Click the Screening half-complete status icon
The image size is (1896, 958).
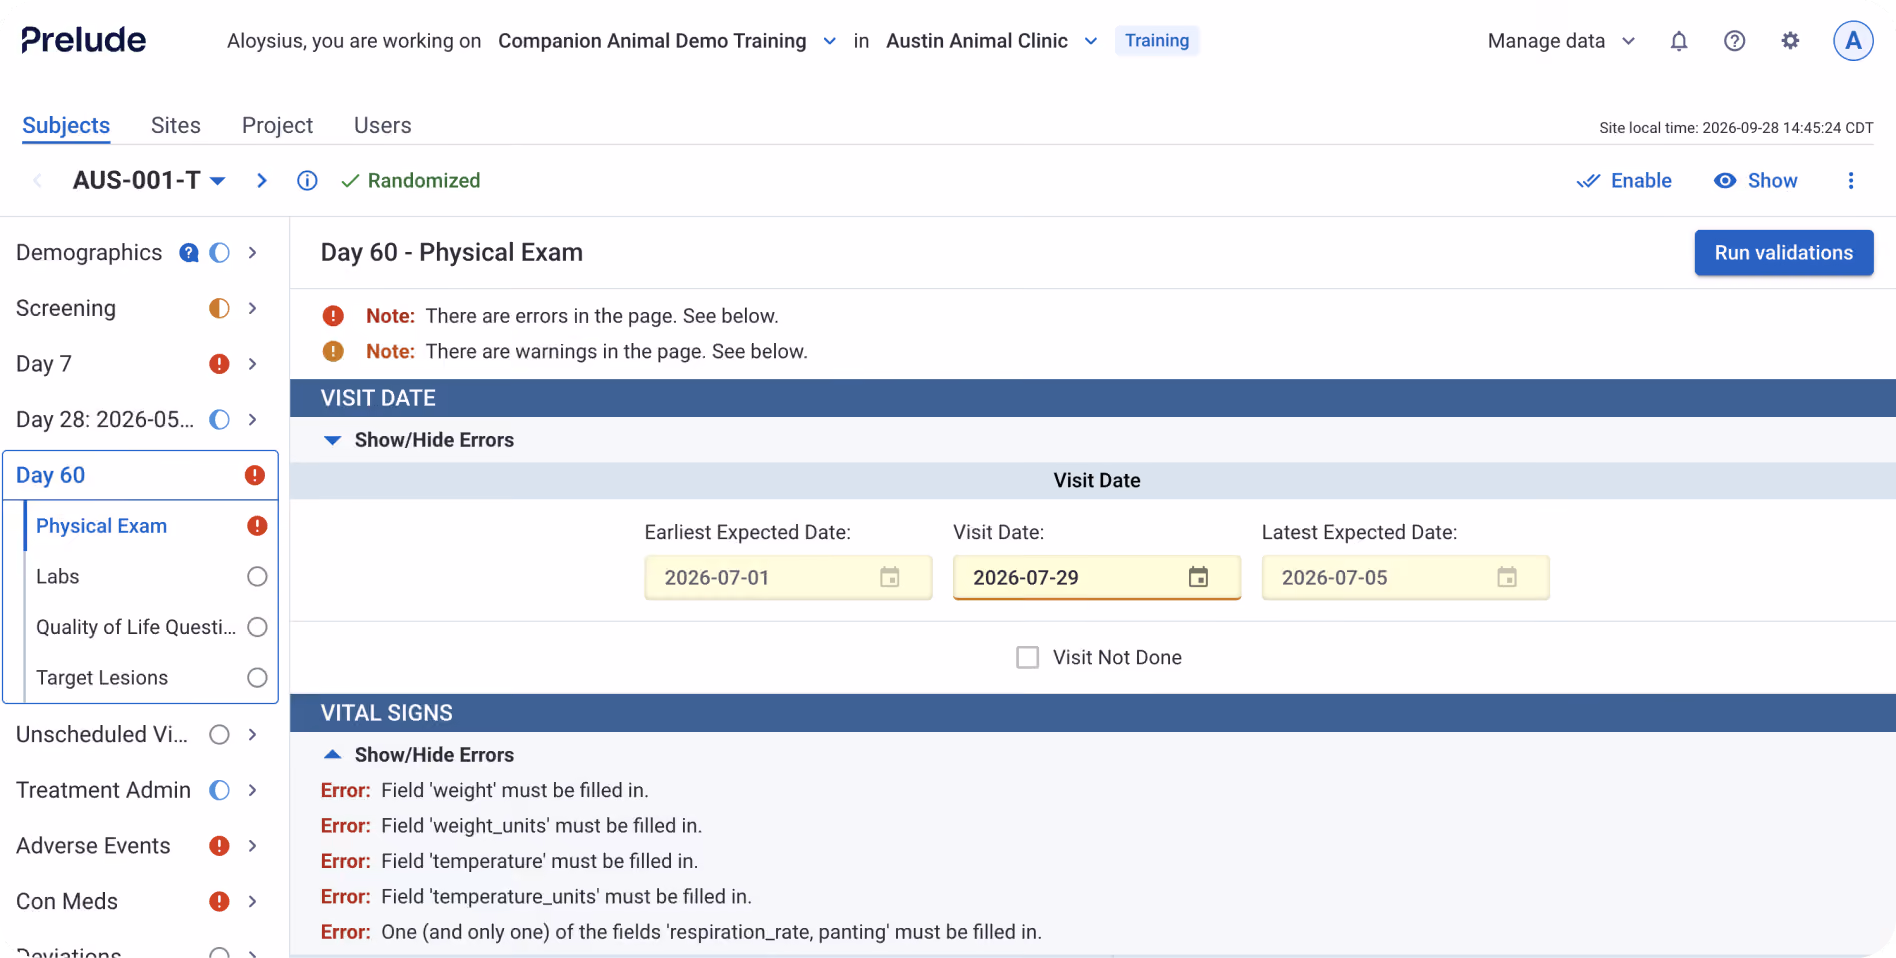pos(219,308)
